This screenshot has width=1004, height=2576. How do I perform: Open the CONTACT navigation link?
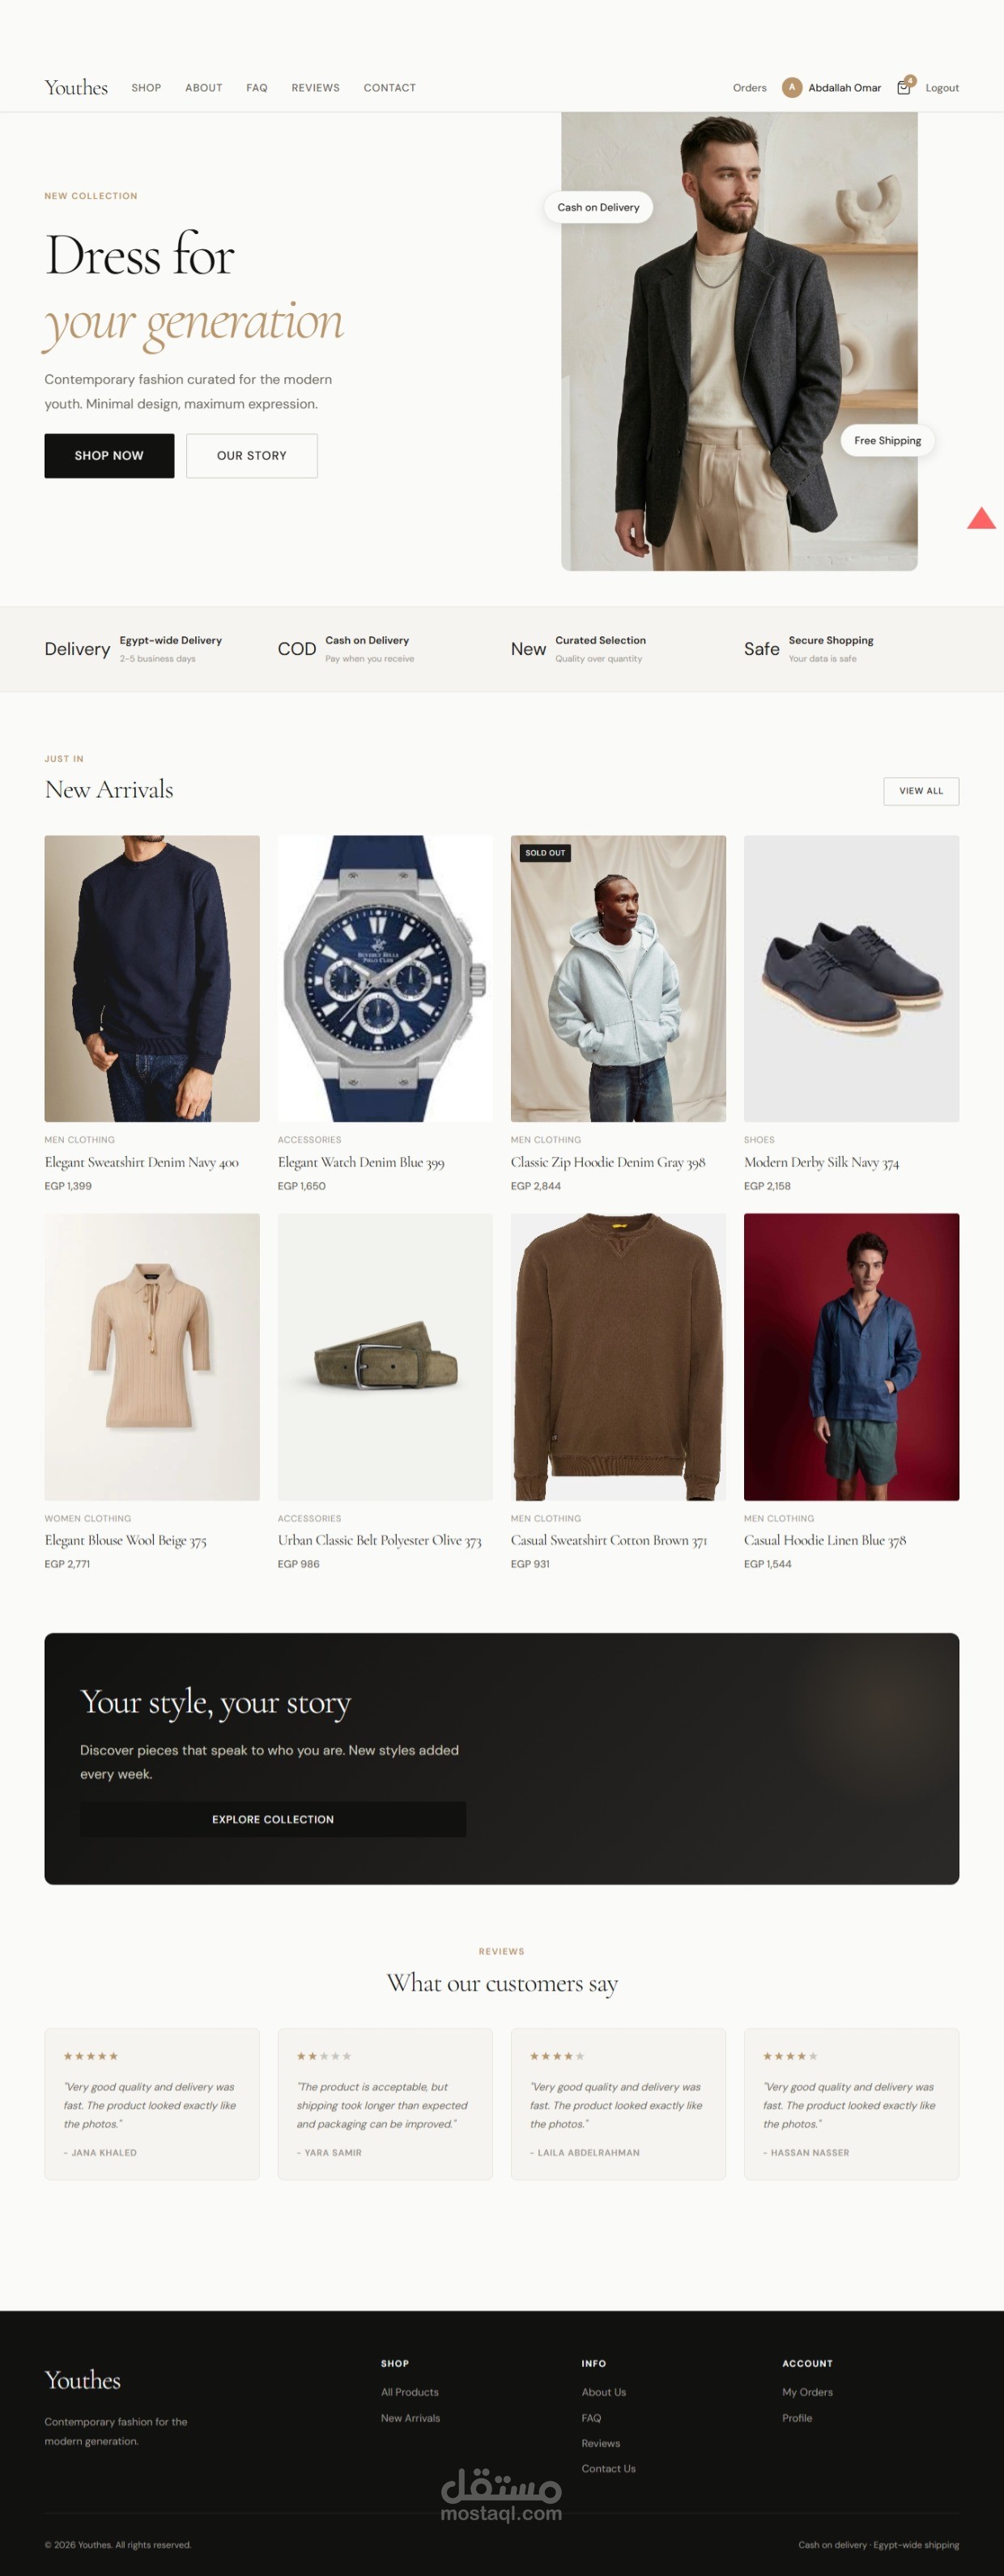tap(389, 88)
